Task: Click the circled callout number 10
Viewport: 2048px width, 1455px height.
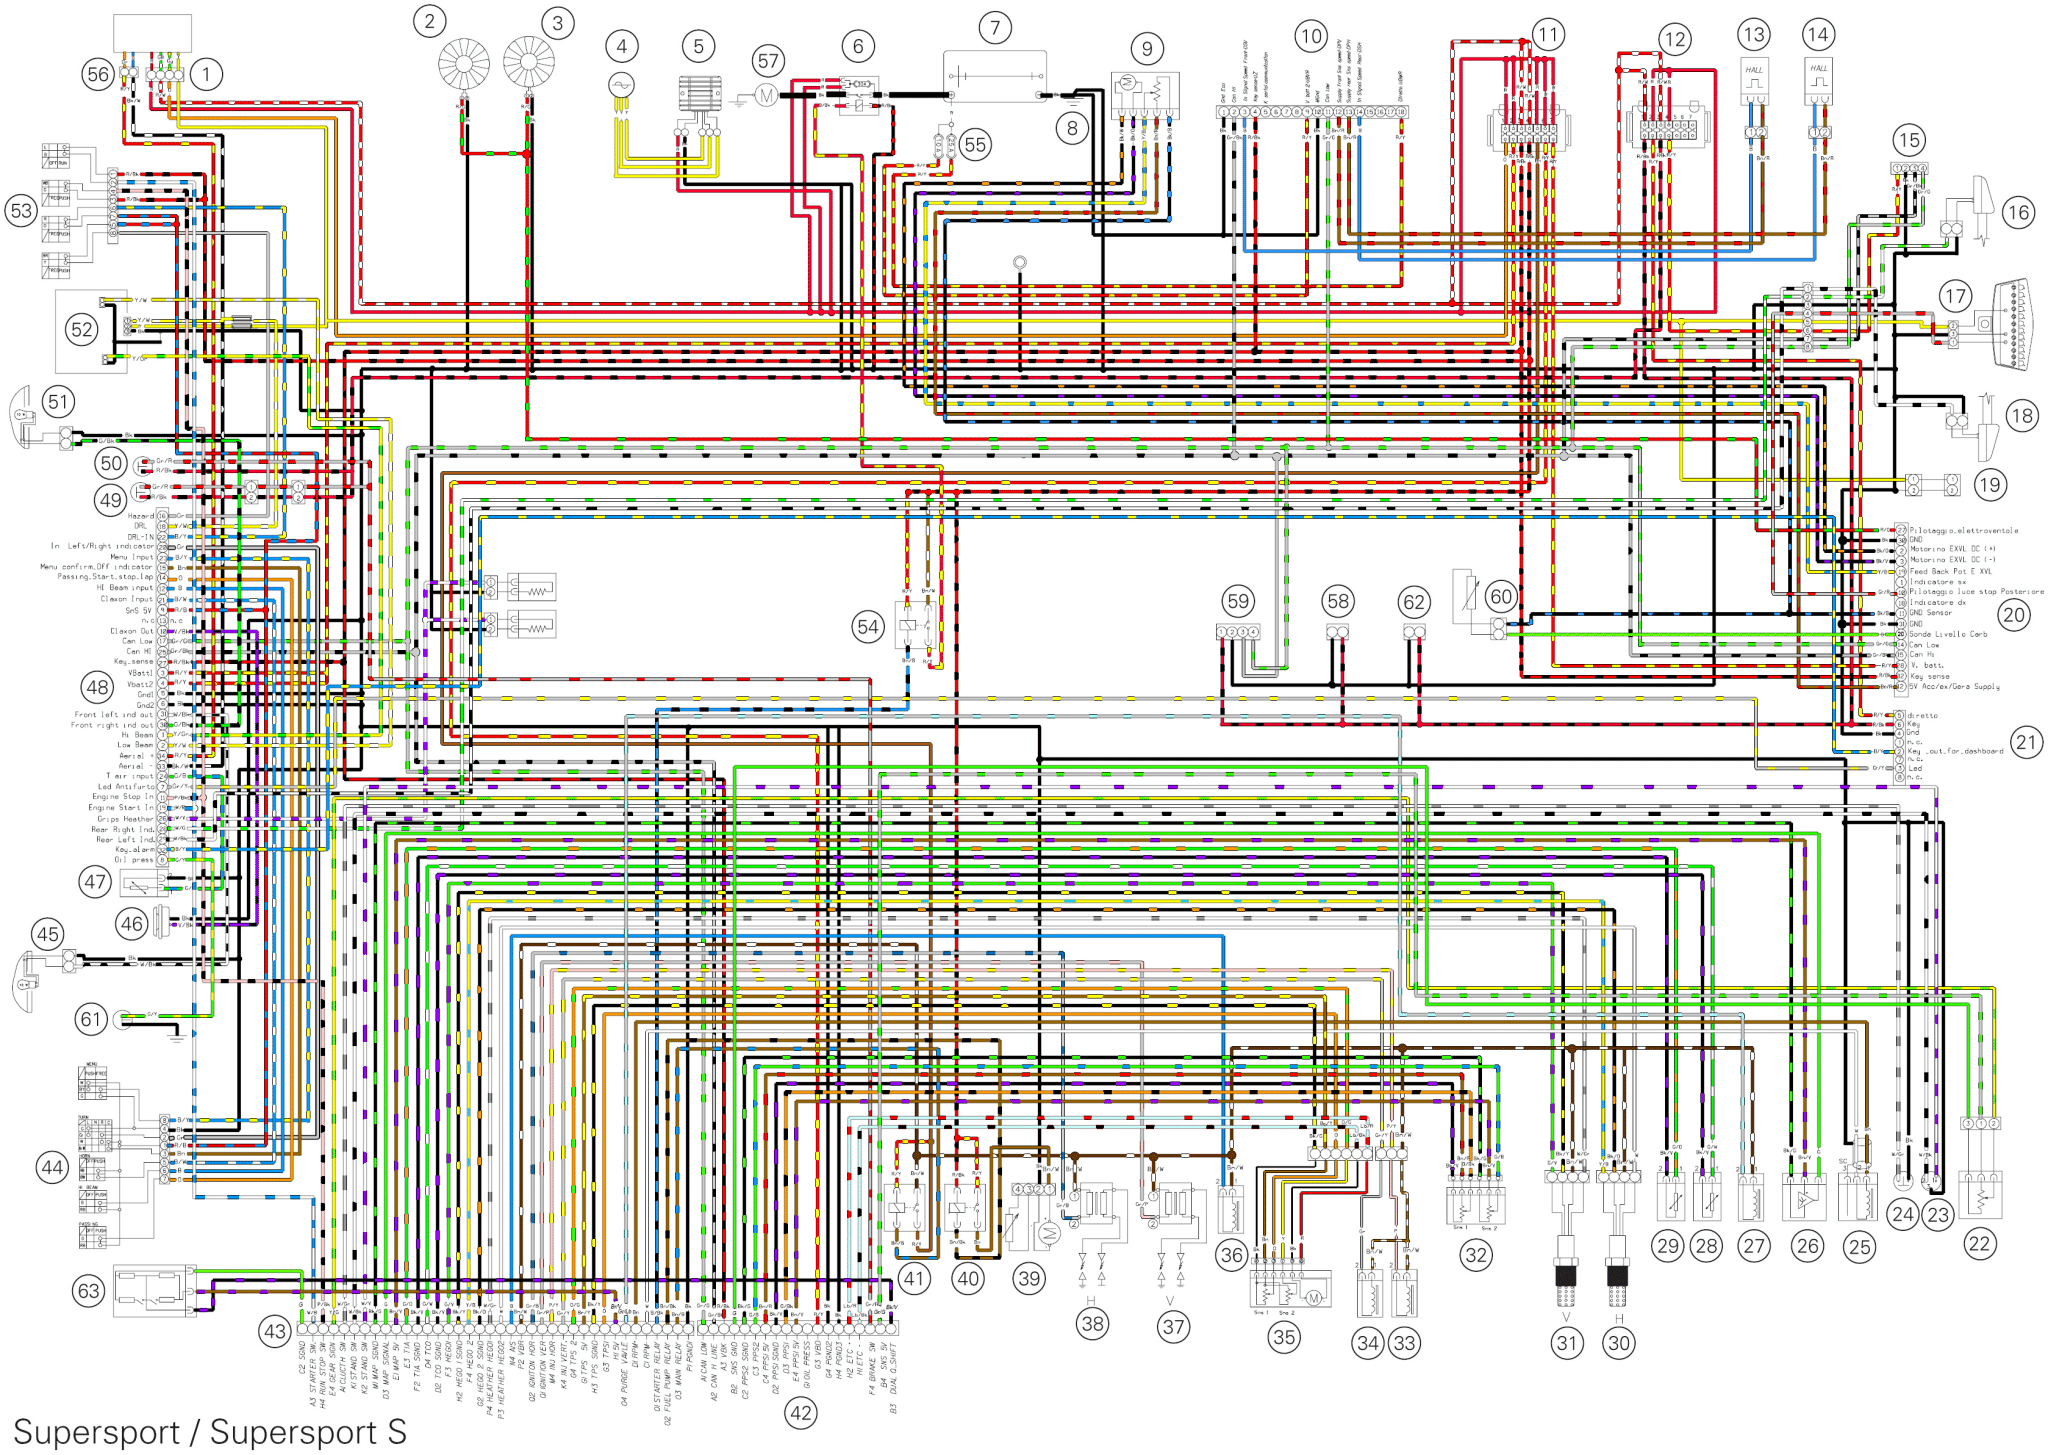Action: pos(1311,38)
